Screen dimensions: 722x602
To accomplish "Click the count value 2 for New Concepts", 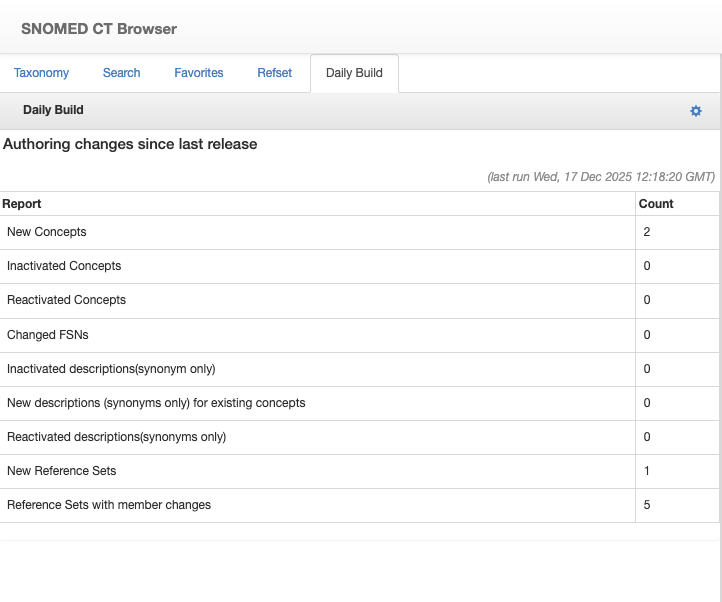I will (647, 232).
